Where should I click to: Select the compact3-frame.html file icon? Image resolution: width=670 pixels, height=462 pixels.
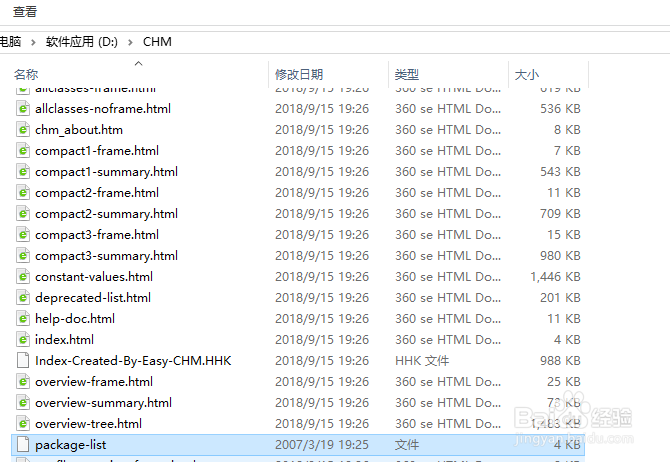coord(23,234)
